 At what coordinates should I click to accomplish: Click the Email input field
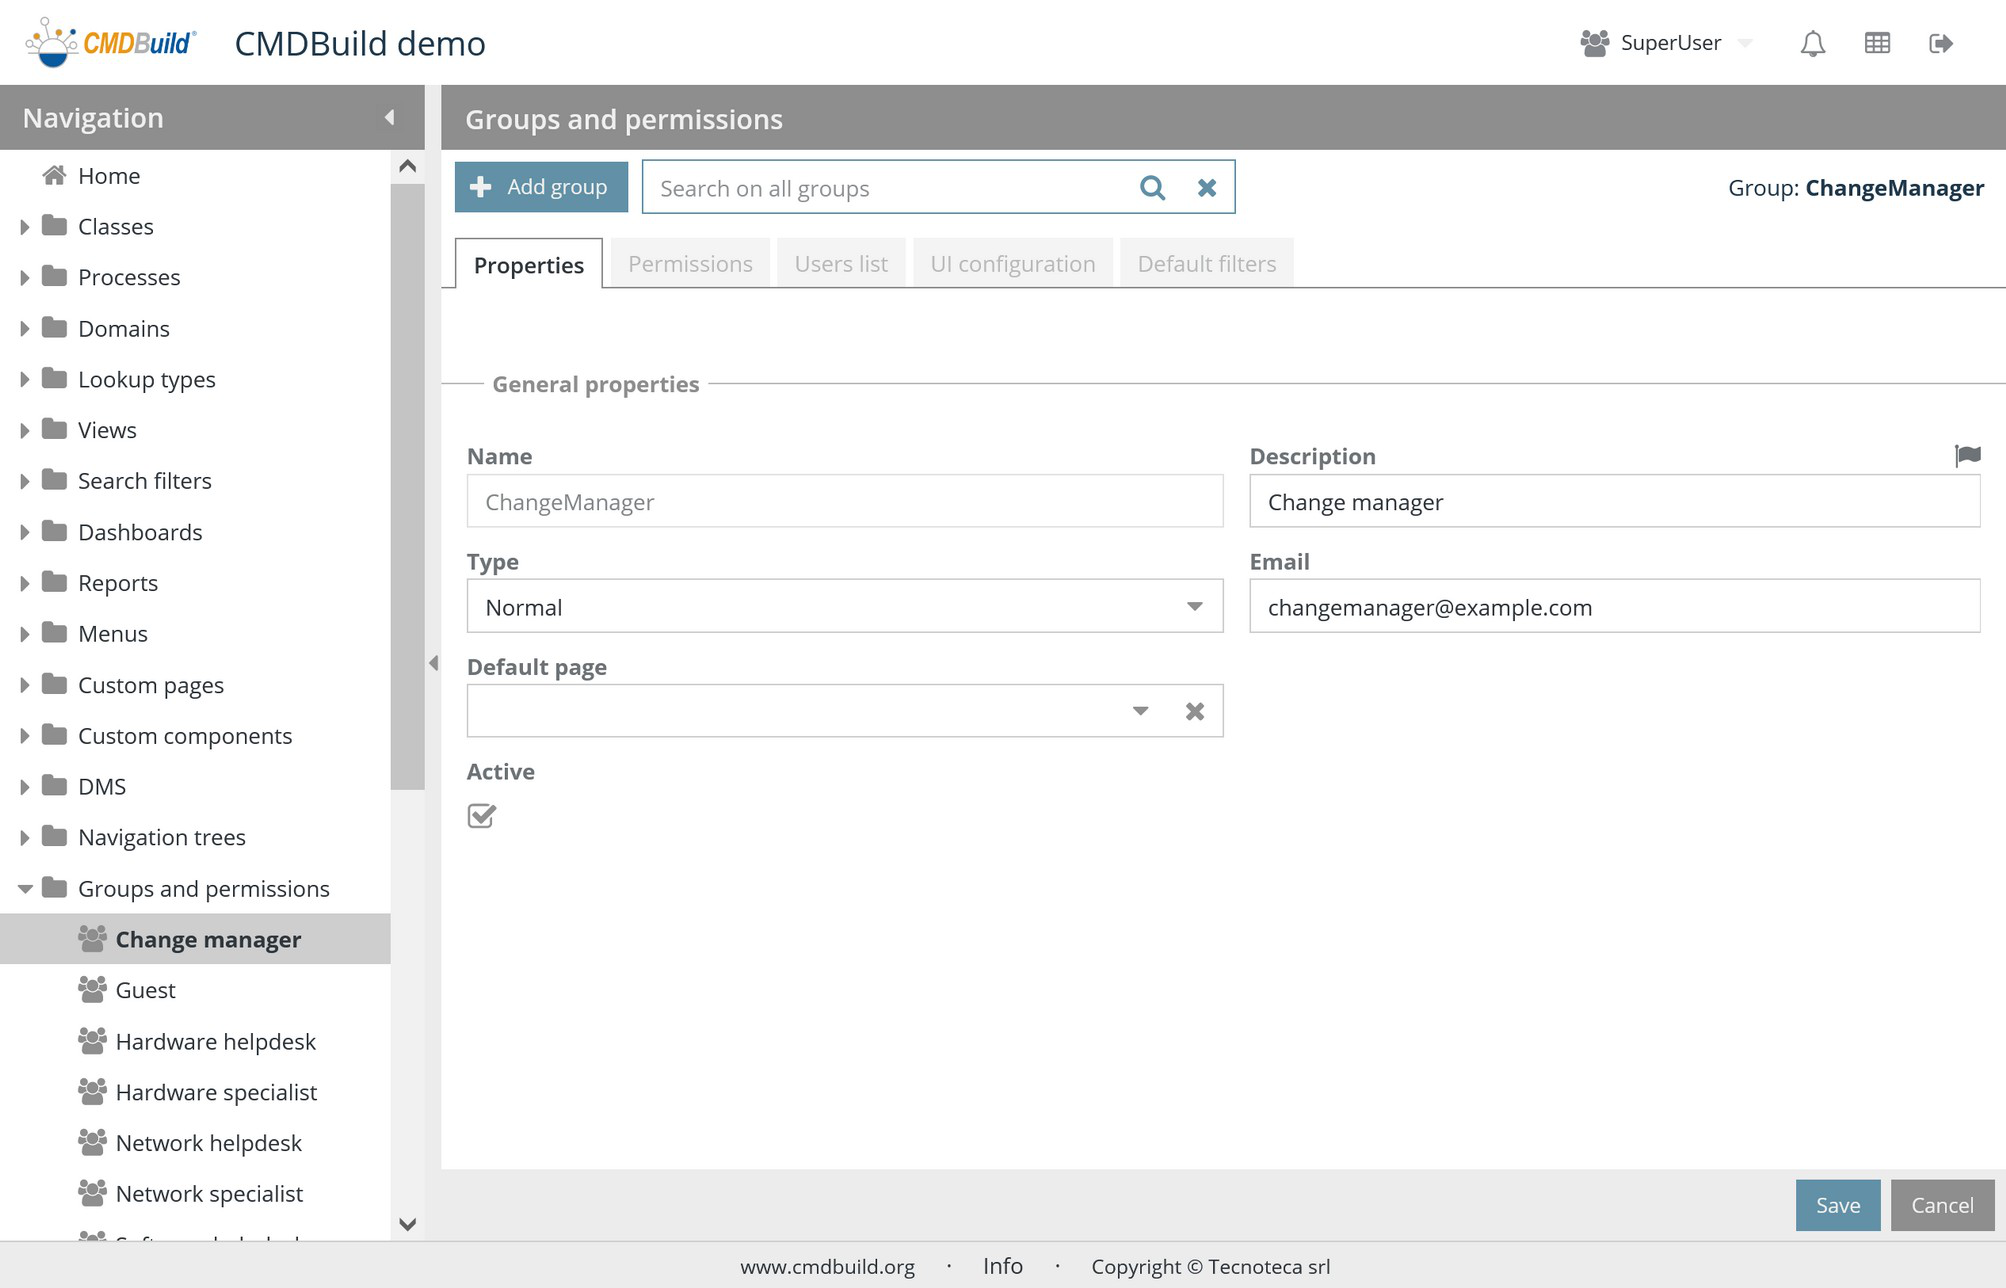point(1614,607)
